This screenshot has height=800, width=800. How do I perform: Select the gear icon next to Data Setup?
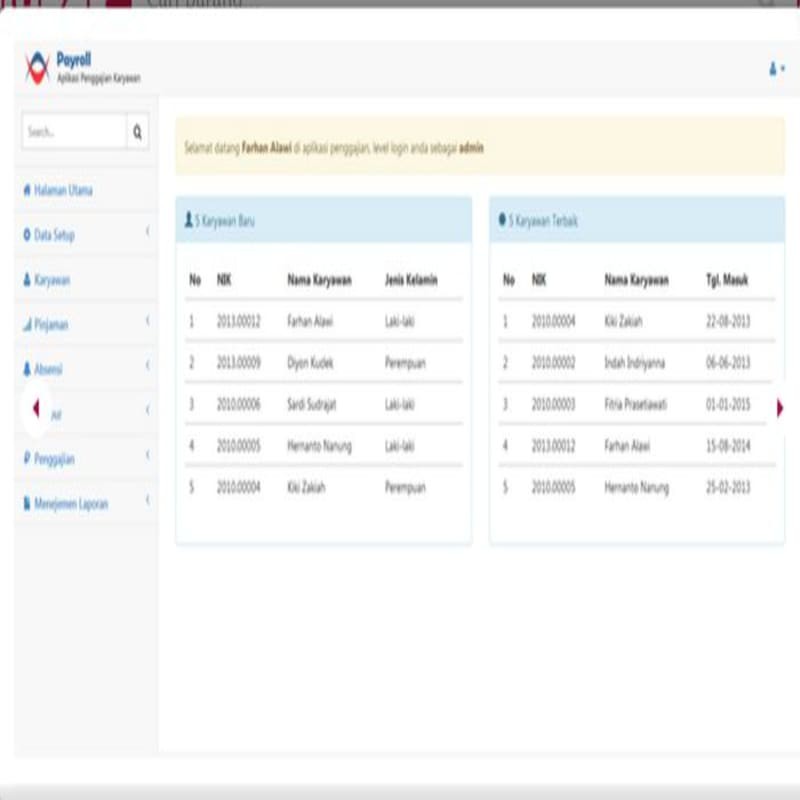(26, 234)
